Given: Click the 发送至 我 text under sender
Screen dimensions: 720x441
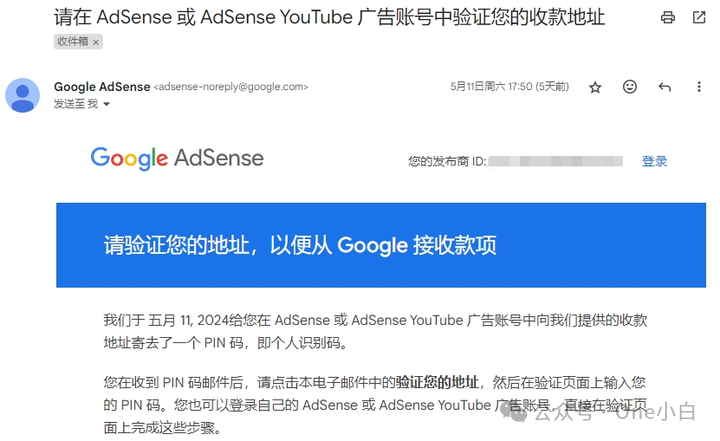Looking at the screenshot, I should 76,104.
